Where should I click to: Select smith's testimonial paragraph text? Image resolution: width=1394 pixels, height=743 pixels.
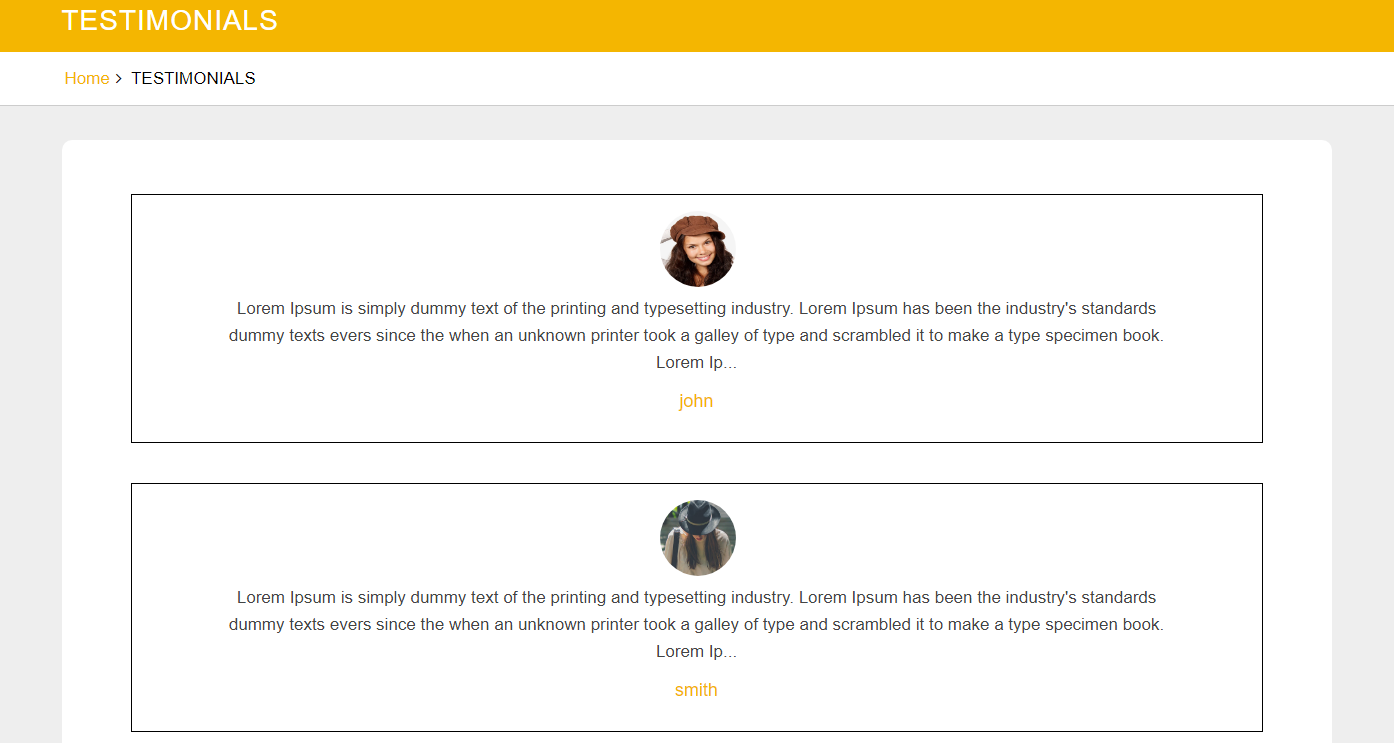pyautogui.click(x=696, y=624)
